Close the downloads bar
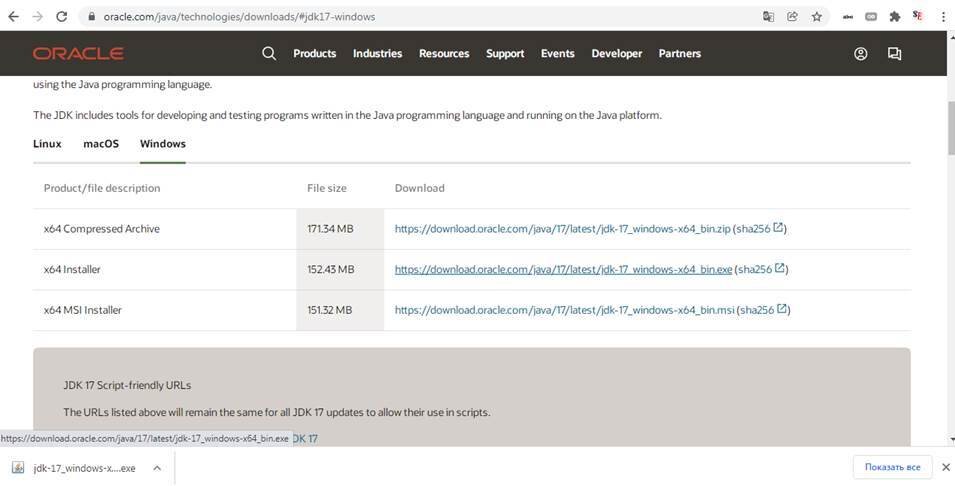Viewport: 955px width, 486px height. click(x=945, y=467)
